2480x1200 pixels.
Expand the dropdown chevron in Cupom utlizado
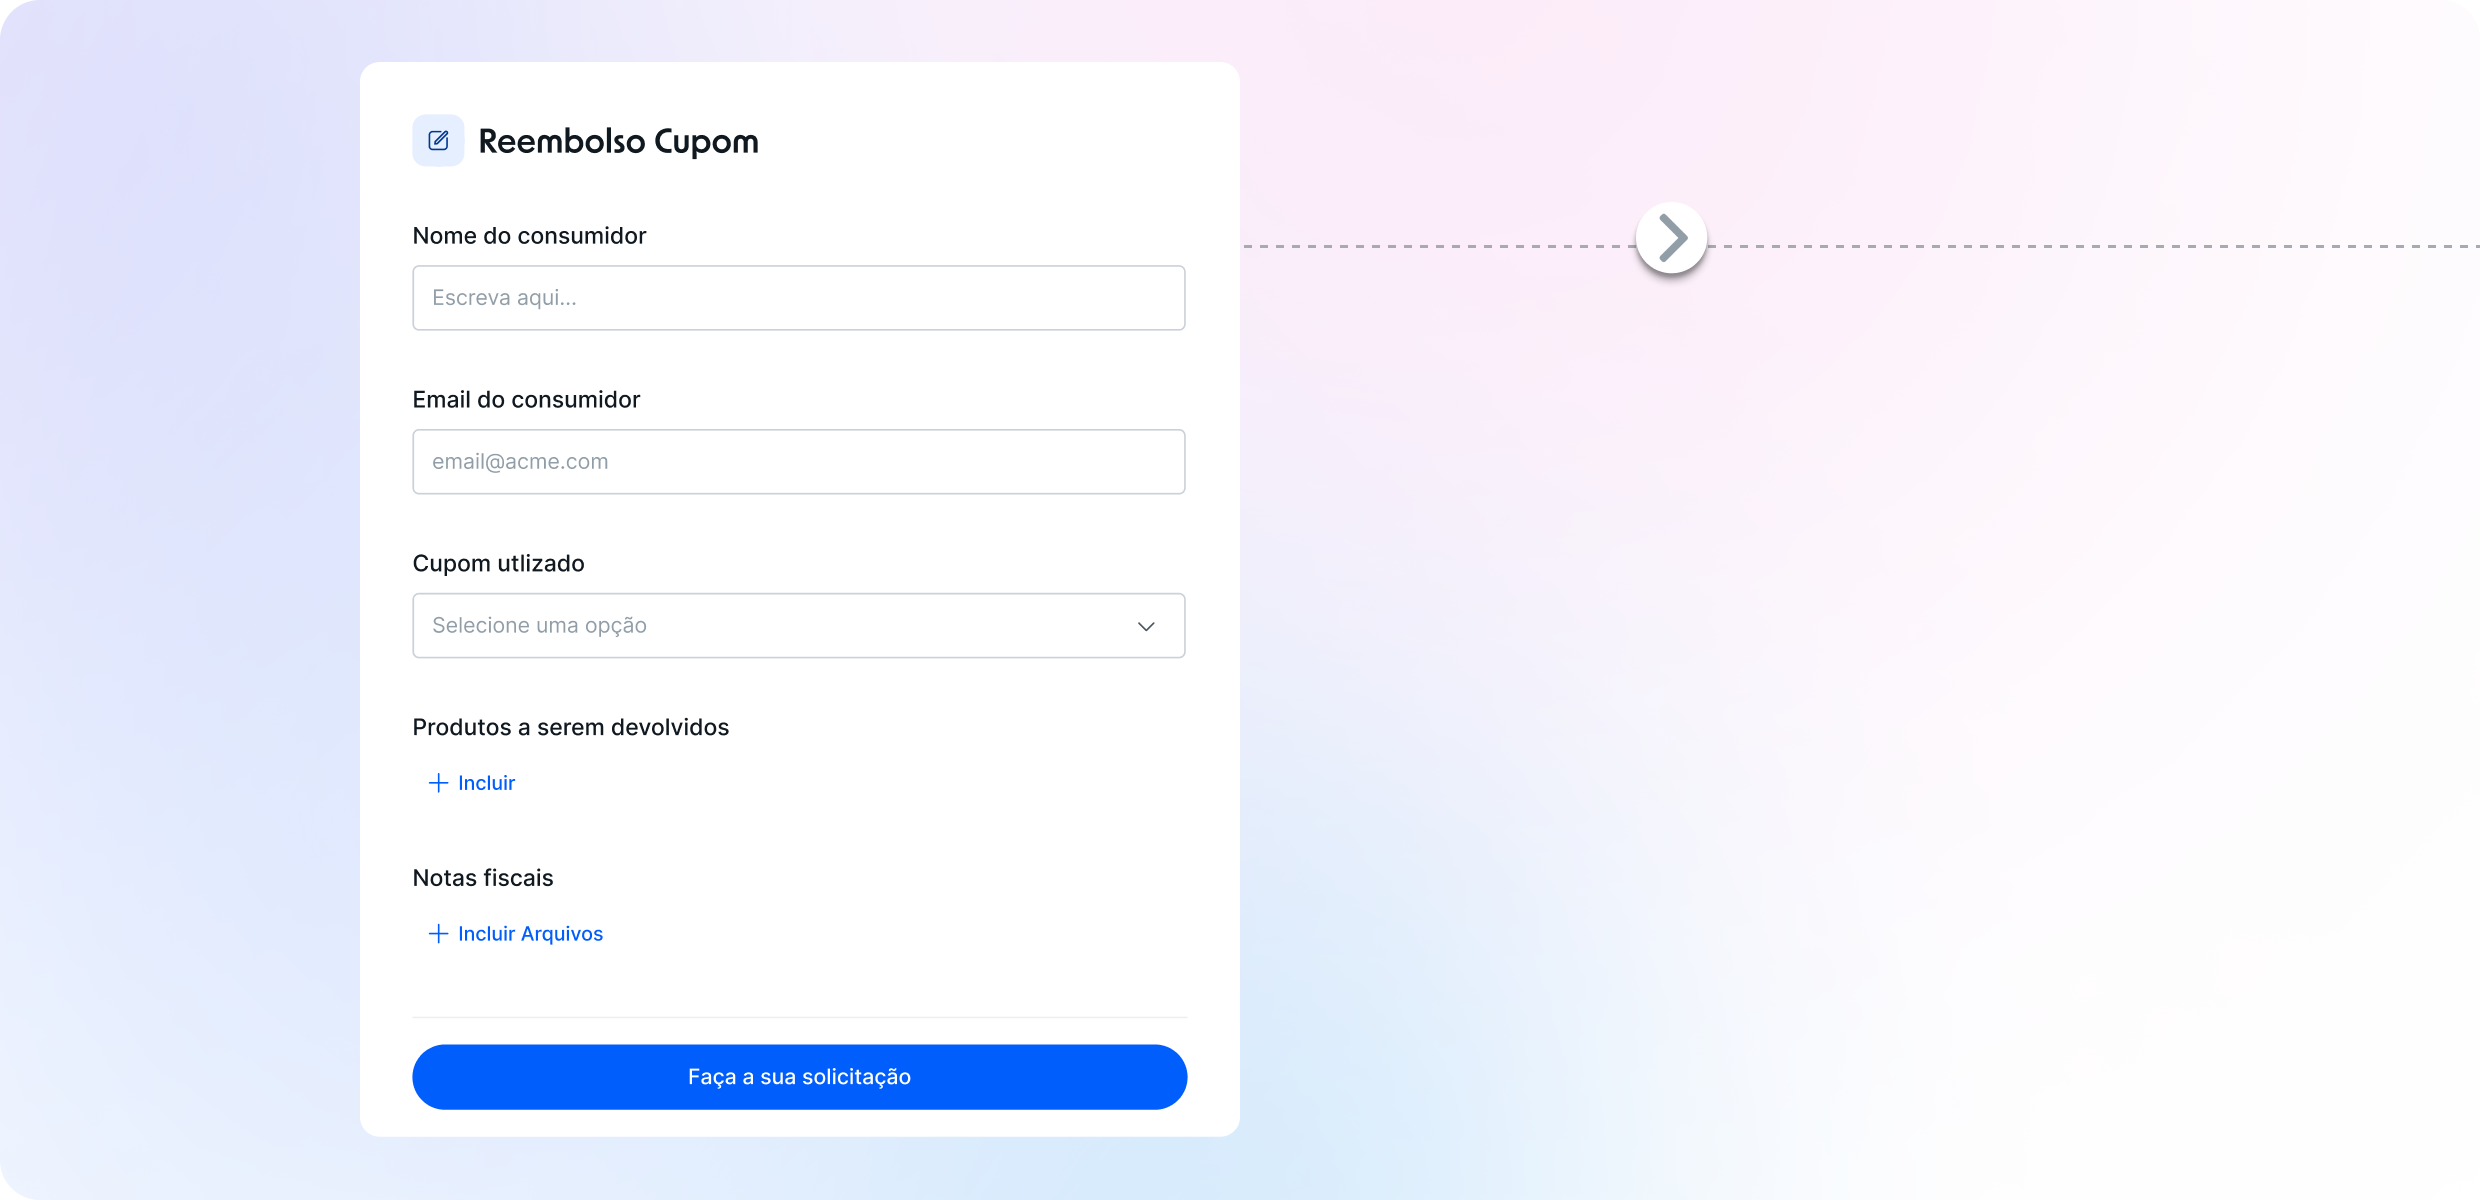click(1146, 626)
